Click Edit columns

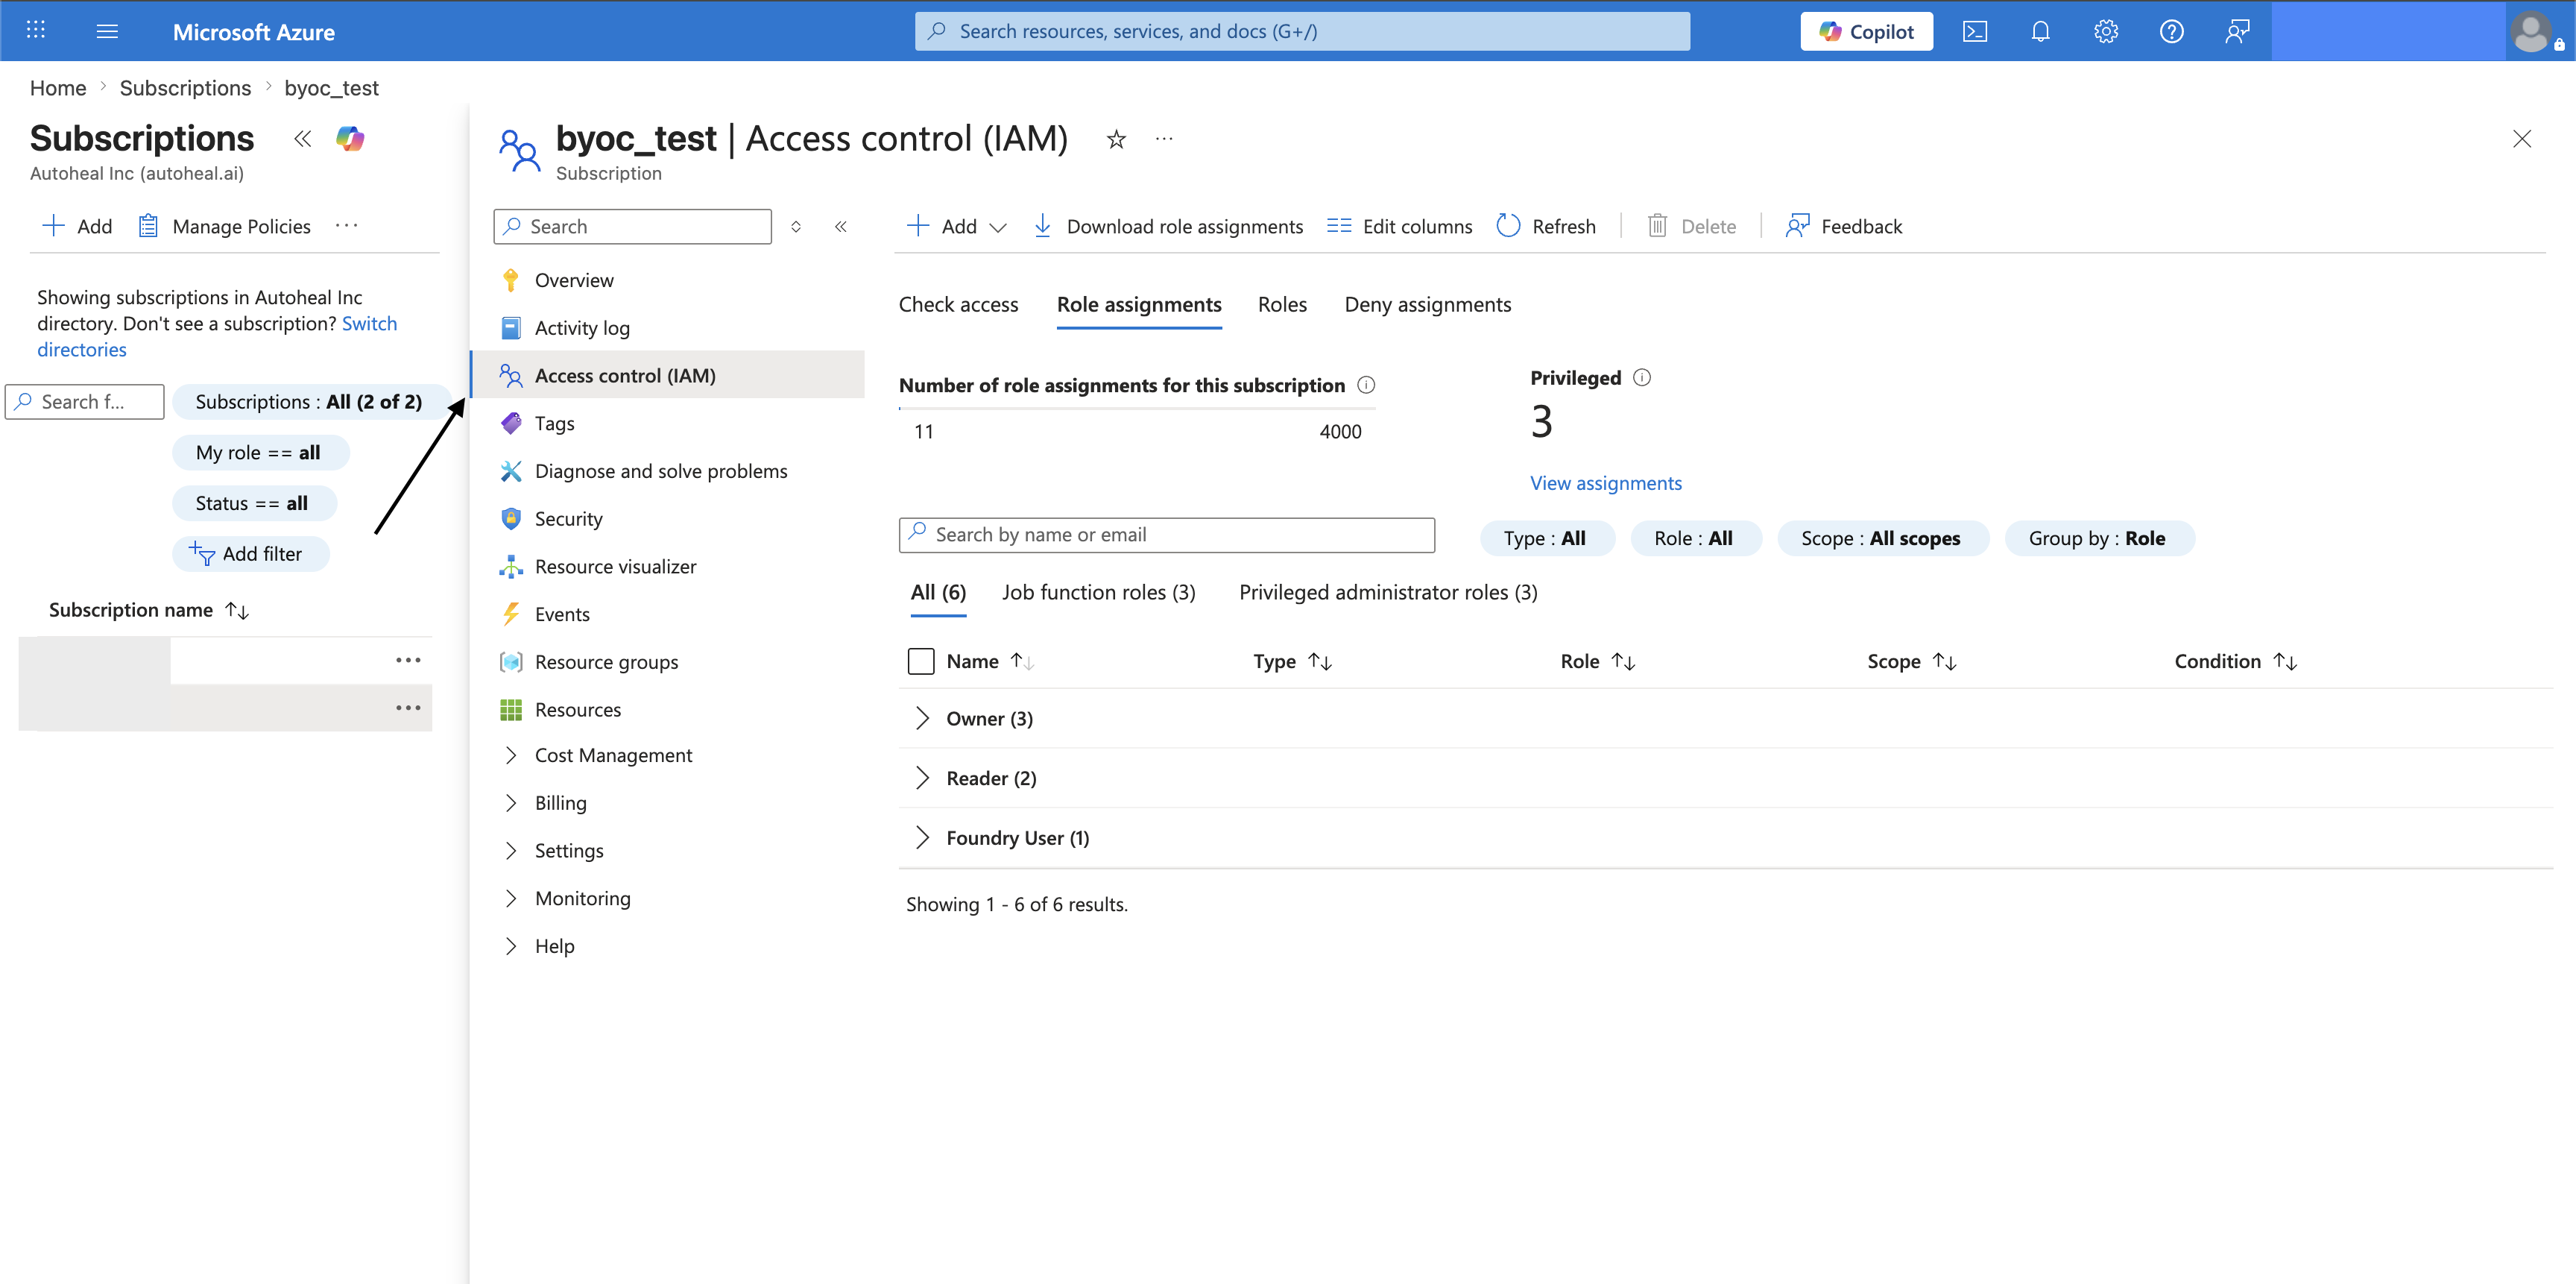pyautogui.click(x=1400, y=226)
